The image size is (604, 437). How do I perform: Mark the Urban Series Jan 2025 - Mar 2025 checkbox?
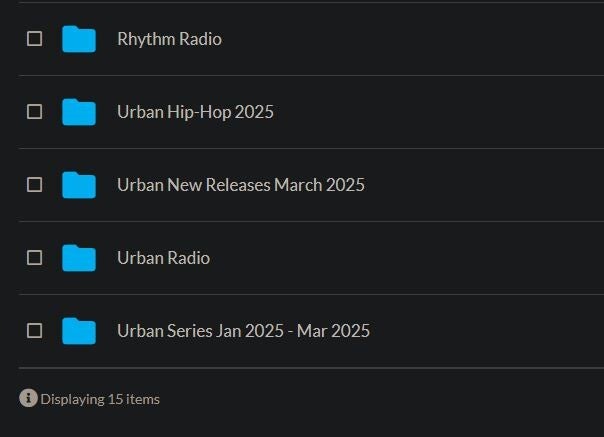34,331
